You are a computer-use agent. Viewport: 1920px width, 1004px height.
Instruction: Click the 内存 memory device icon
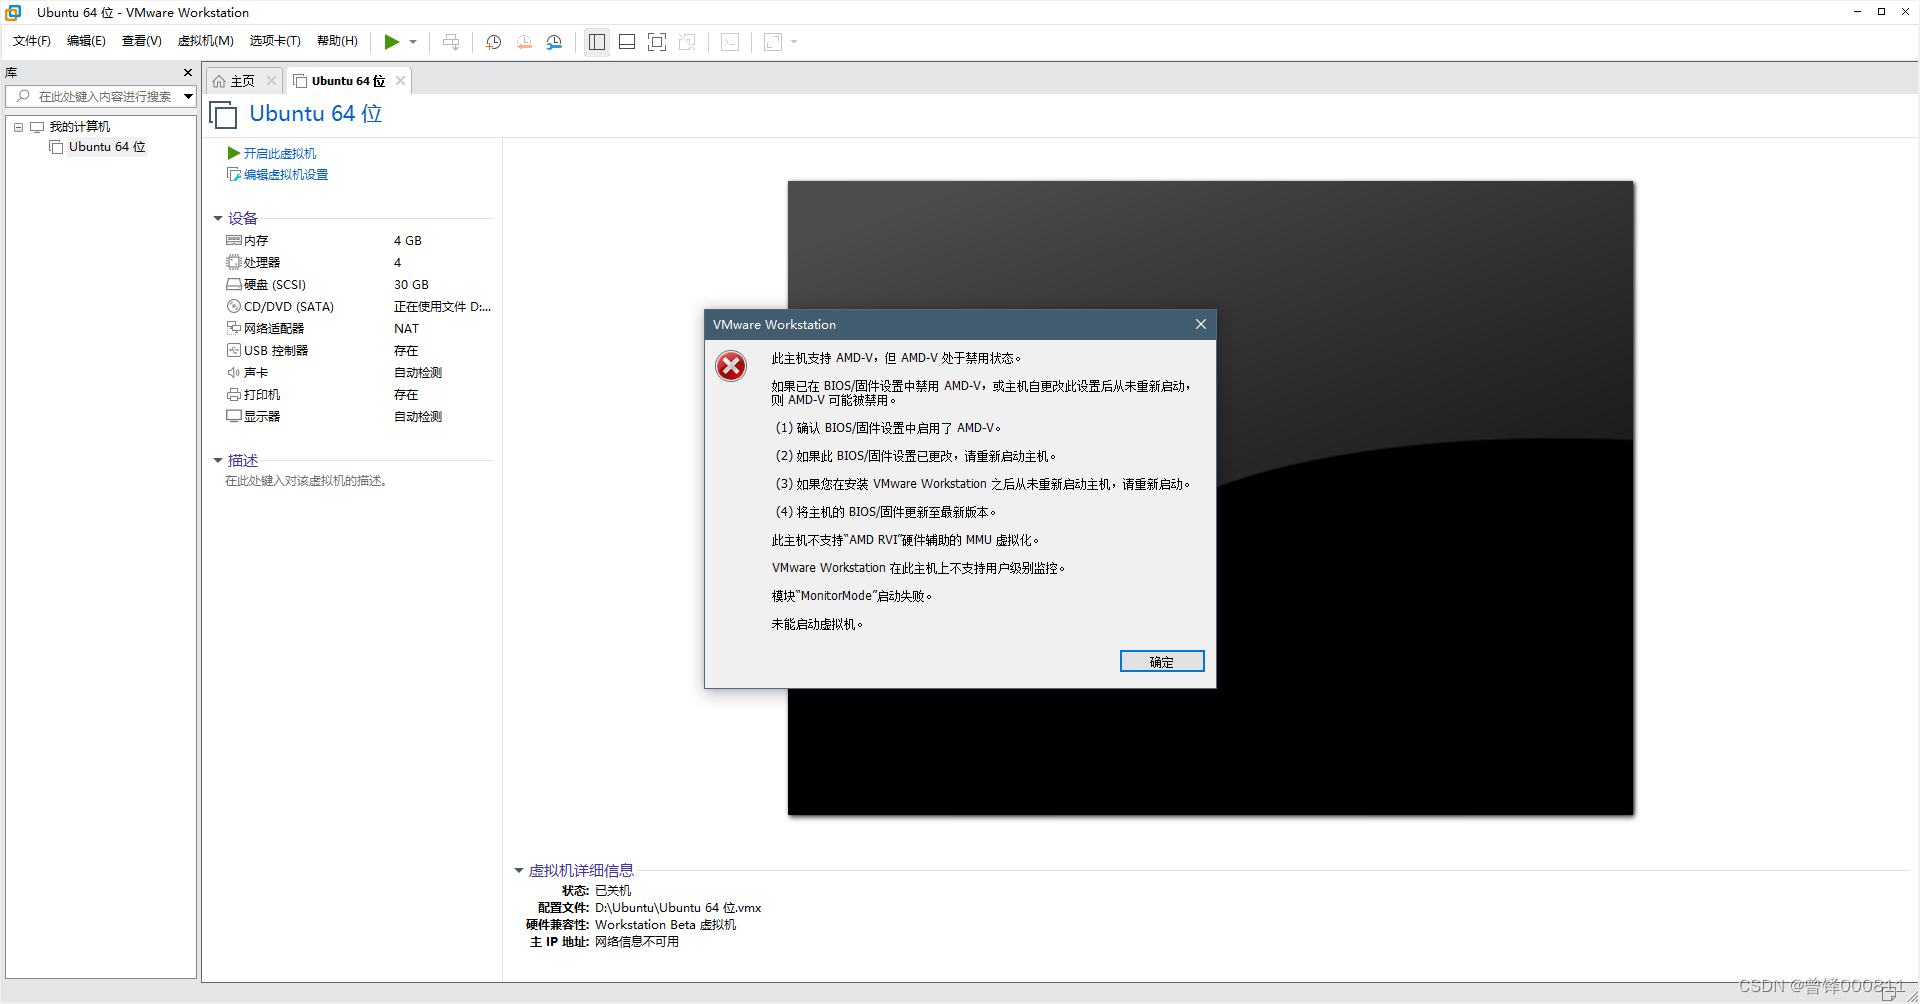pos(234,240)
